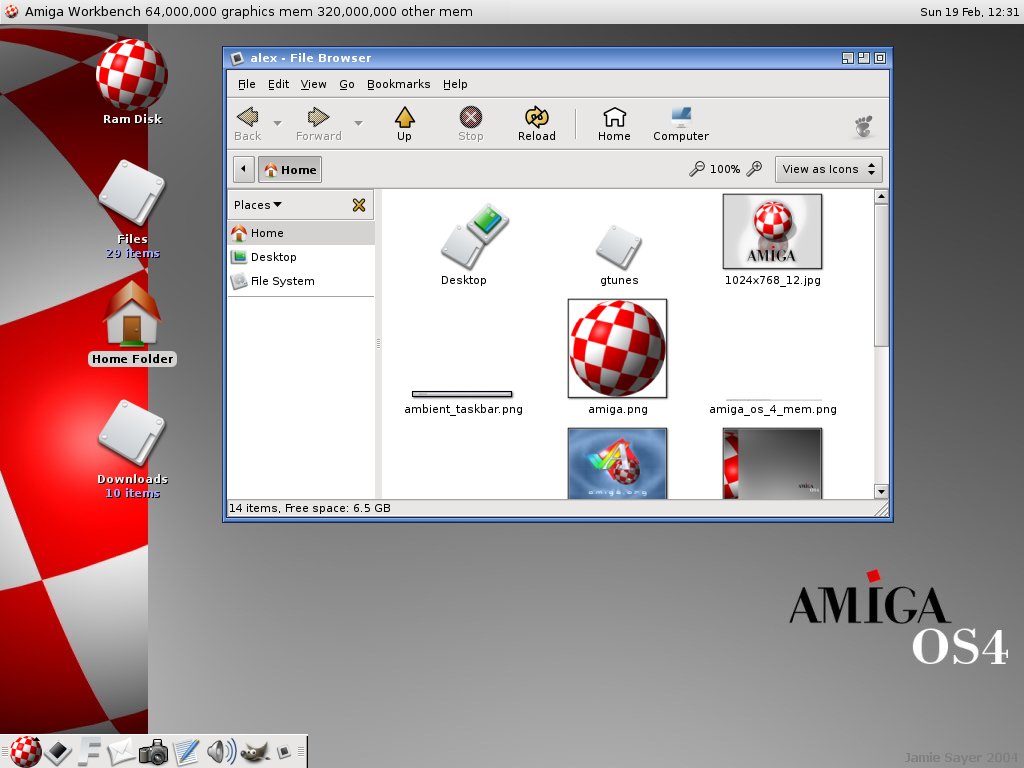Image resolution: width=1024 pixels, height=768 pixels.
Task: Open the Forward history dropdown arrow
Action: pos(359,123)
